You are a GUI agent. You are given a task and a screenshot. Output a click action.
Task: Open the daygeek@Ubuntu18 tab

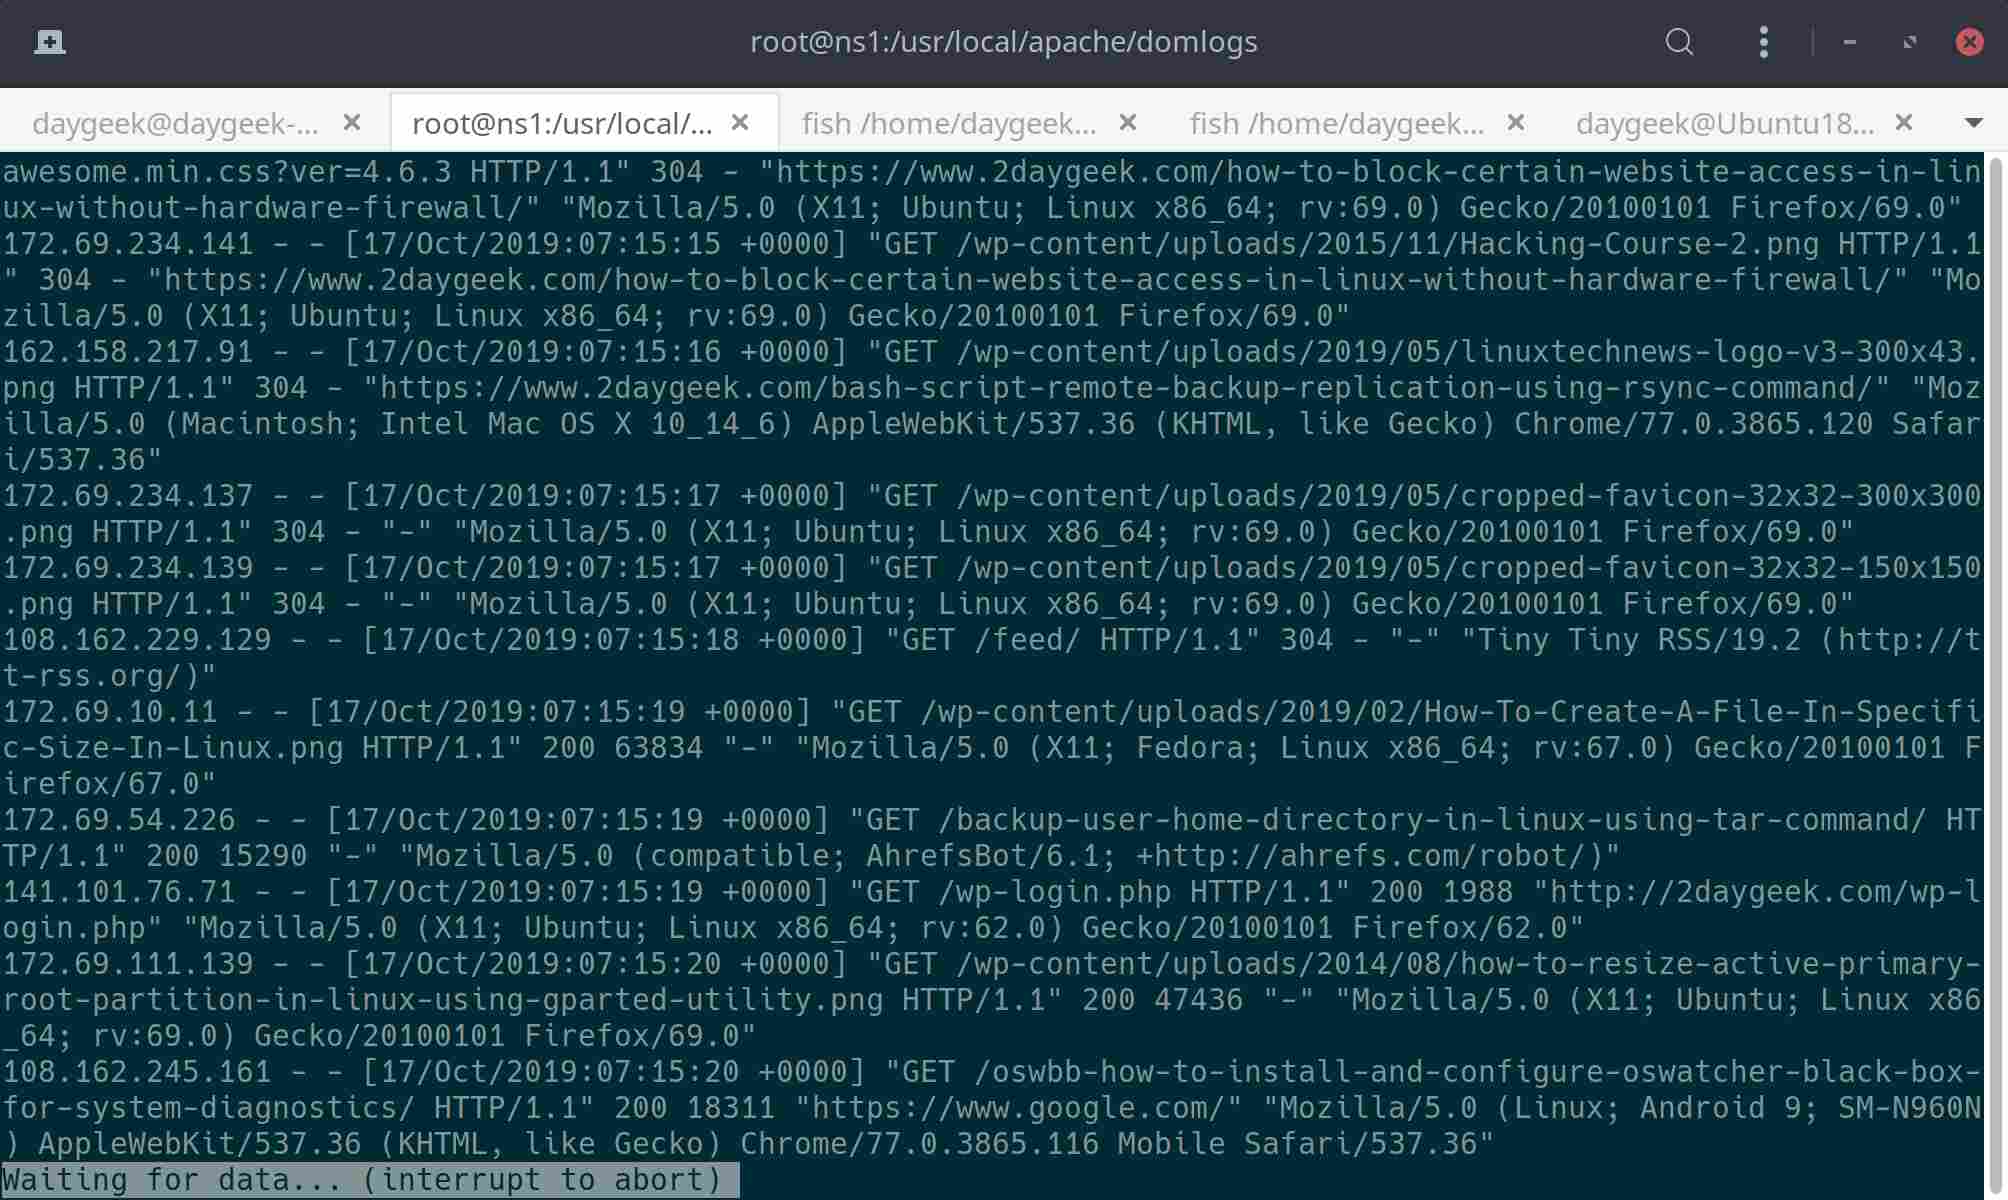click(1725, 123)
